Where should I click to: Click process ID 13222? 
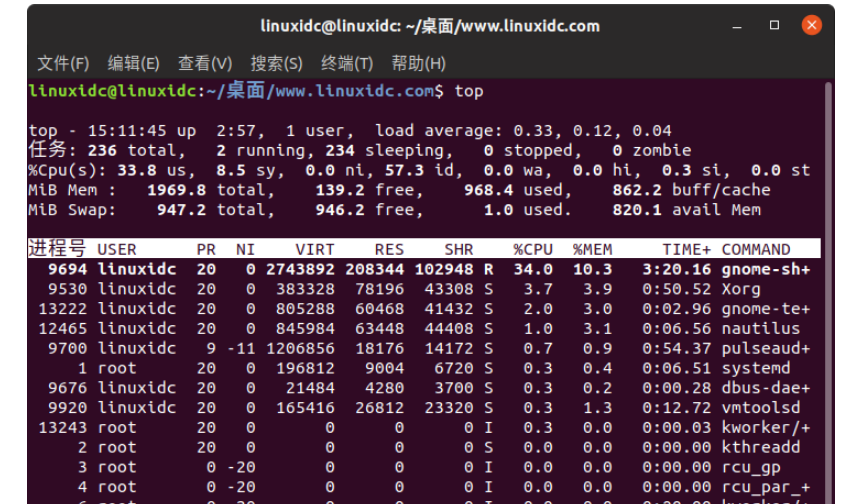tap(63, 309)
